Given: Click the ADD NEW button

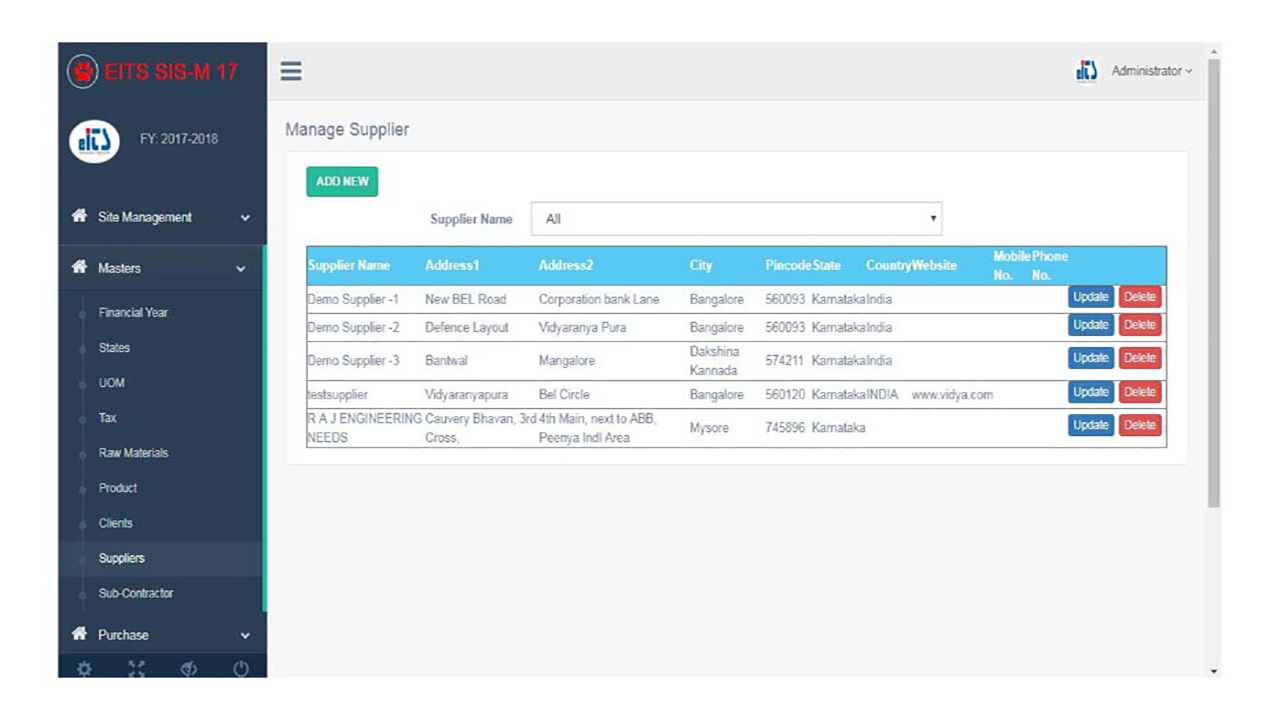Looking at the screenshot, I should [342, 181].
